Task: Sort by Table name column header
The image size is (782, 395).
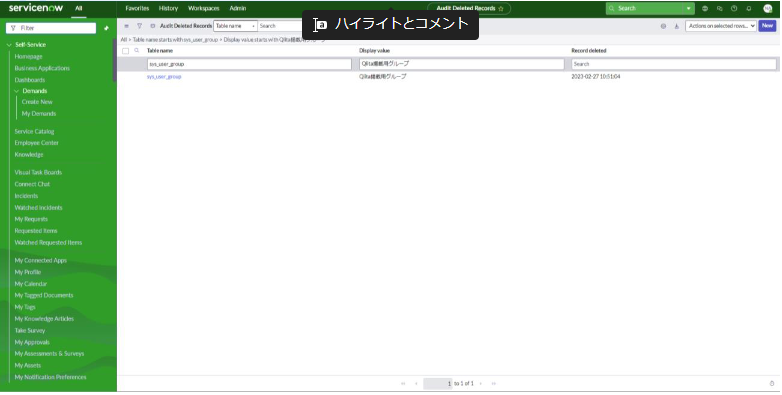Action: [x=160, y=51]
